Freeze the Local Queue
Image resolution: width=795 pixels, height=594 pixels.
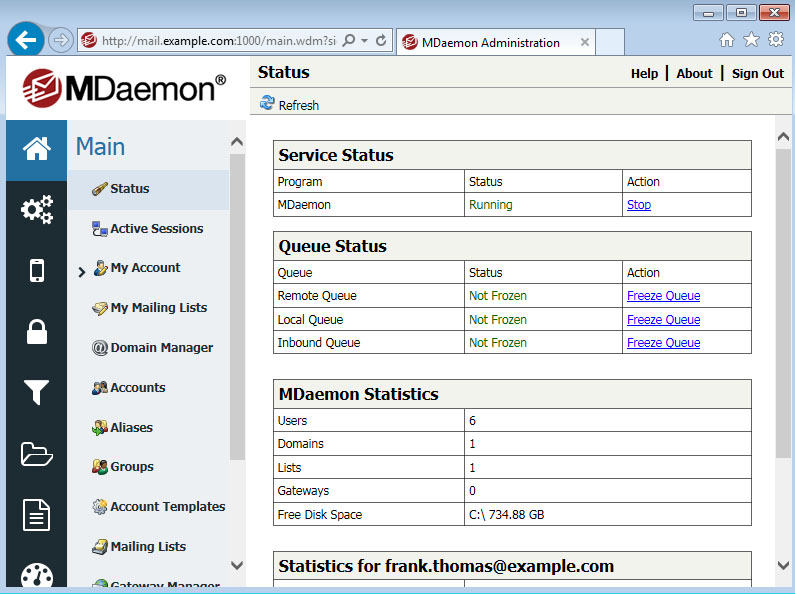pyautogui.click(x=663, y=320)
